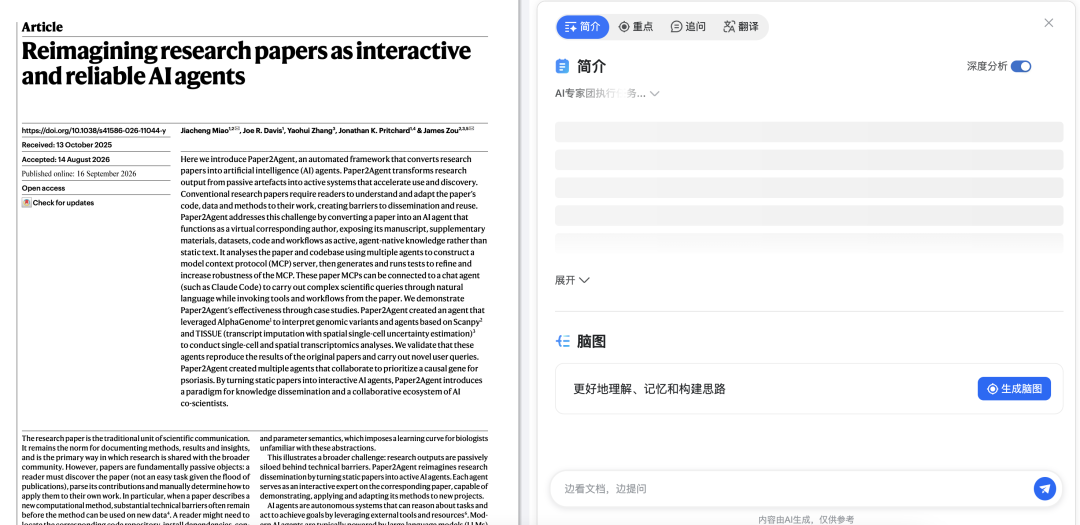
Task: Close the AI assistant panel
Action: point(1048,23)
